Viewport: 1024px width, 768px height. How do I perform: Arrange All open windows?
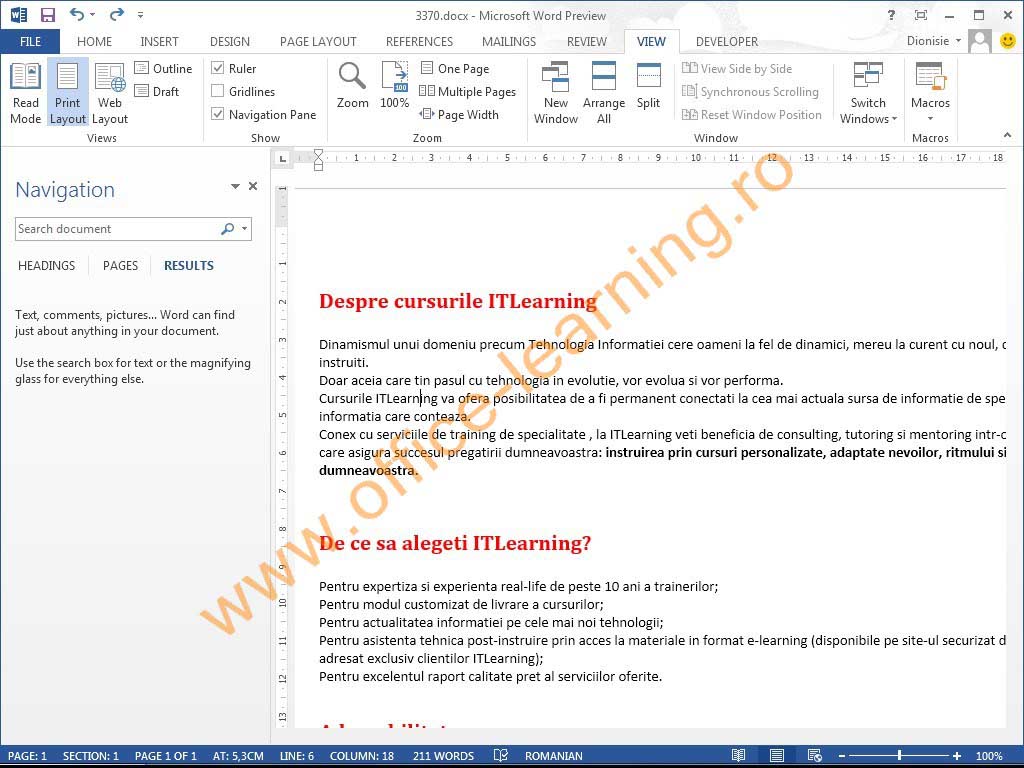tap(603, 93)
